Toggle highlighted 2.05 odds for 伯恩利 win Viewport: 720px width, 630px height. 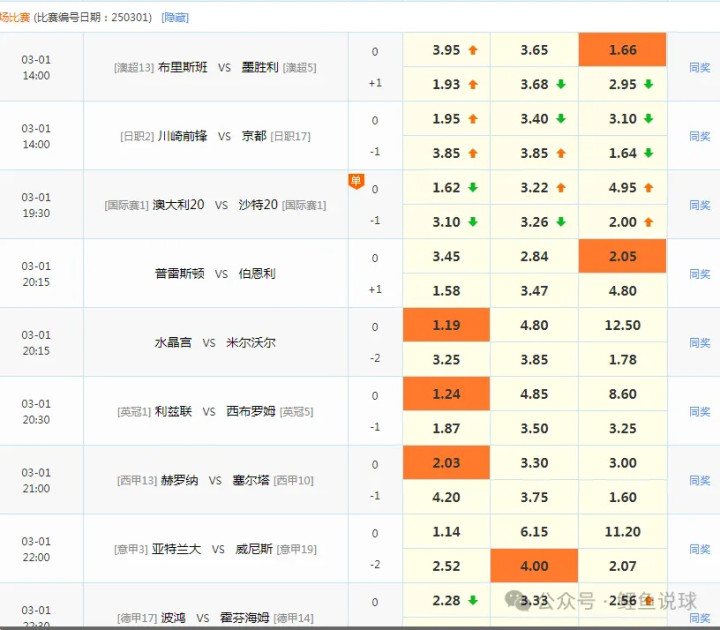[x=622, y=256]
